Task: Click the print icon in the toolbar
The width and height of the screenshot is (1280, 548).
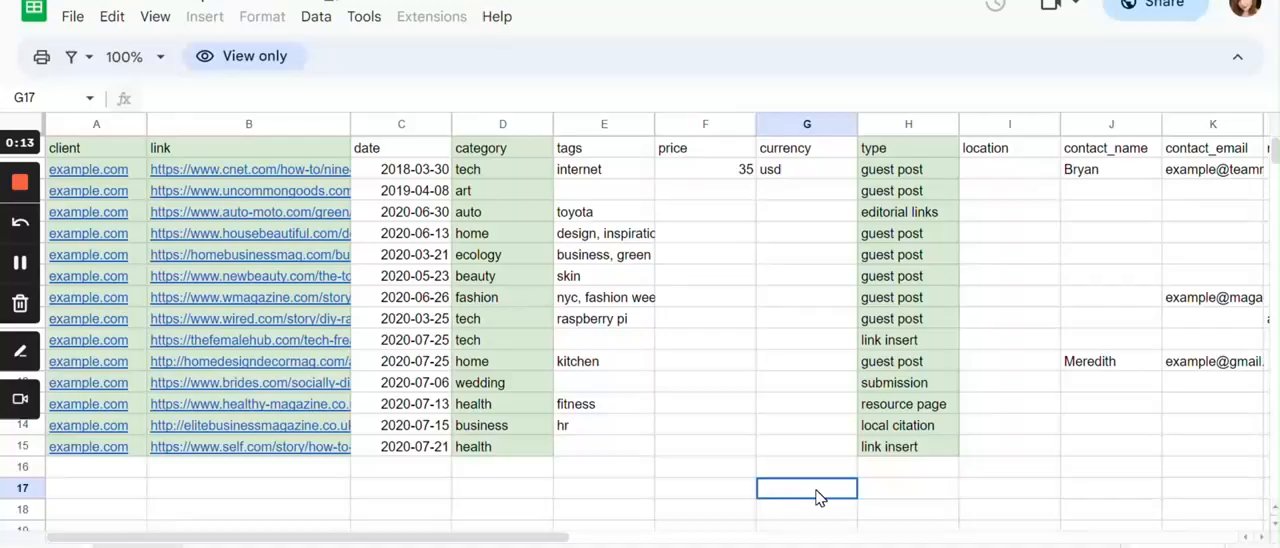Action: (41, 57)
